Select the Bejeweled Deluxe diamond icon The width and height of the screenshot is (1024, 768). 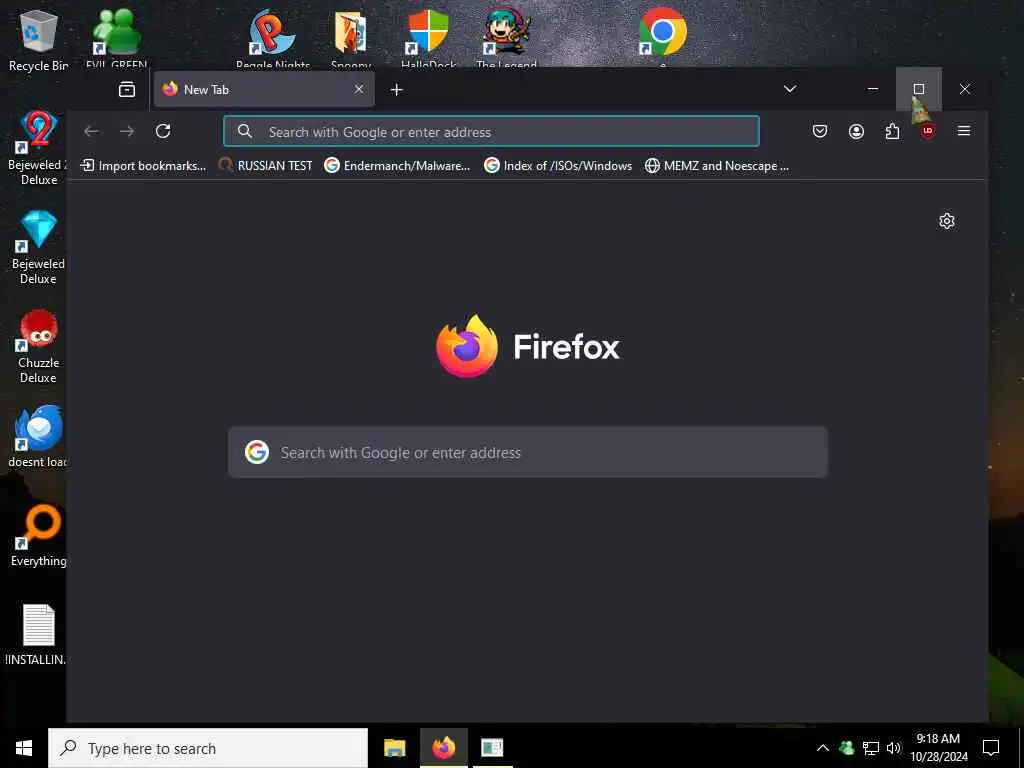[x=38, y=248]
